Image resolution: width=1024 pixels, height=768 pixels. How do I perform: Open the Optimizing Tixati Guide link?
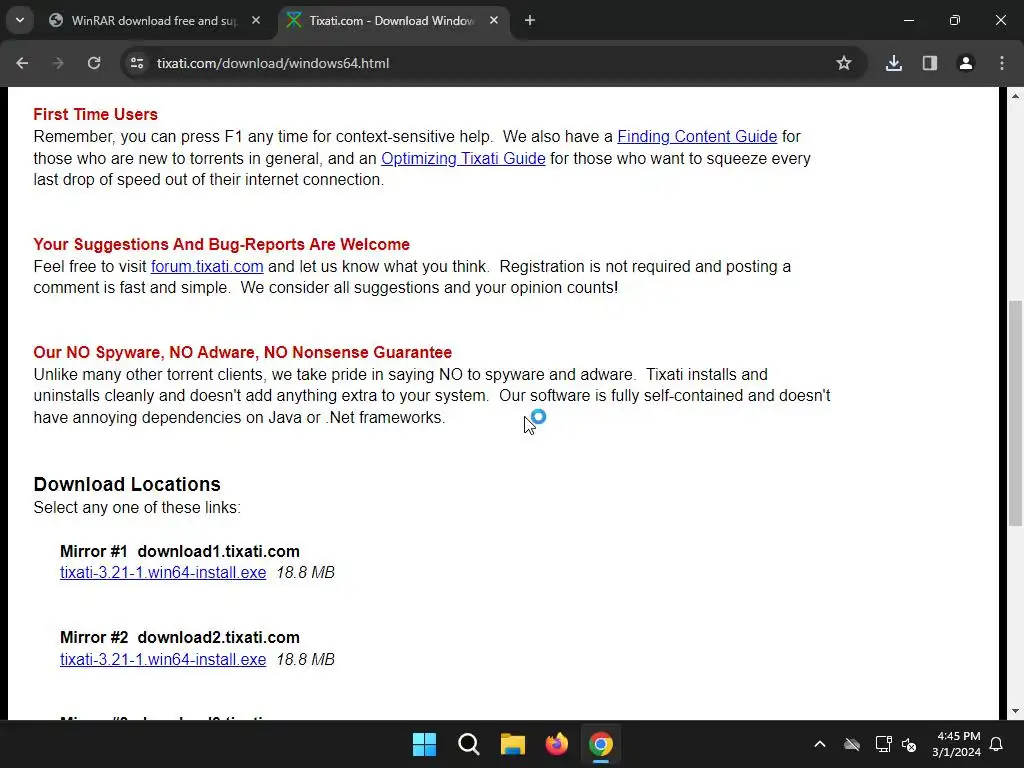463,159
